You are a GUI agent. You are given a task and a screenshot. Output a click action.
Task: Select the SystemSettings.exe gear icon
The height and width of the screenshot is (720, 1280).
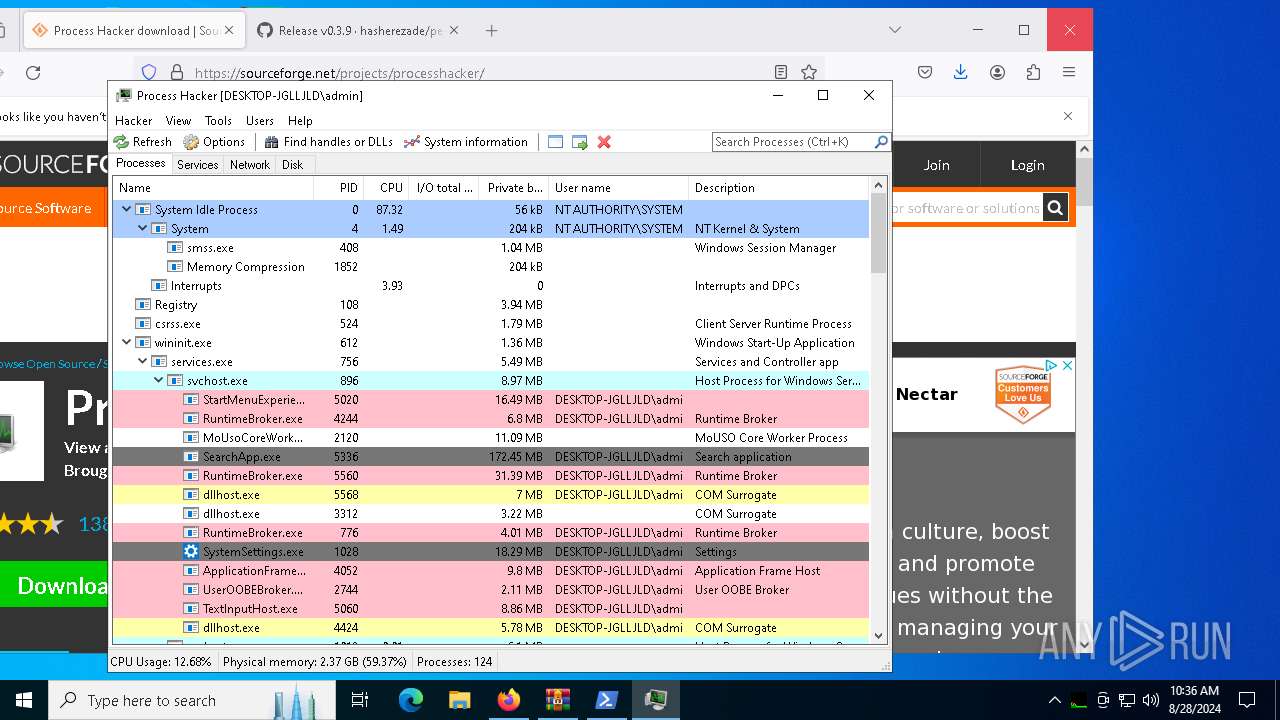click(x=191, y=551)
